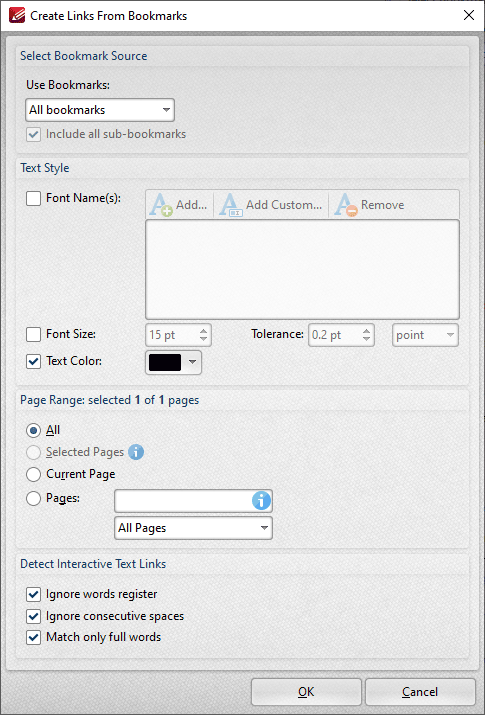Click into the Pages range input field
Viewport: 485px width, 715px height.
coord(183,501)
